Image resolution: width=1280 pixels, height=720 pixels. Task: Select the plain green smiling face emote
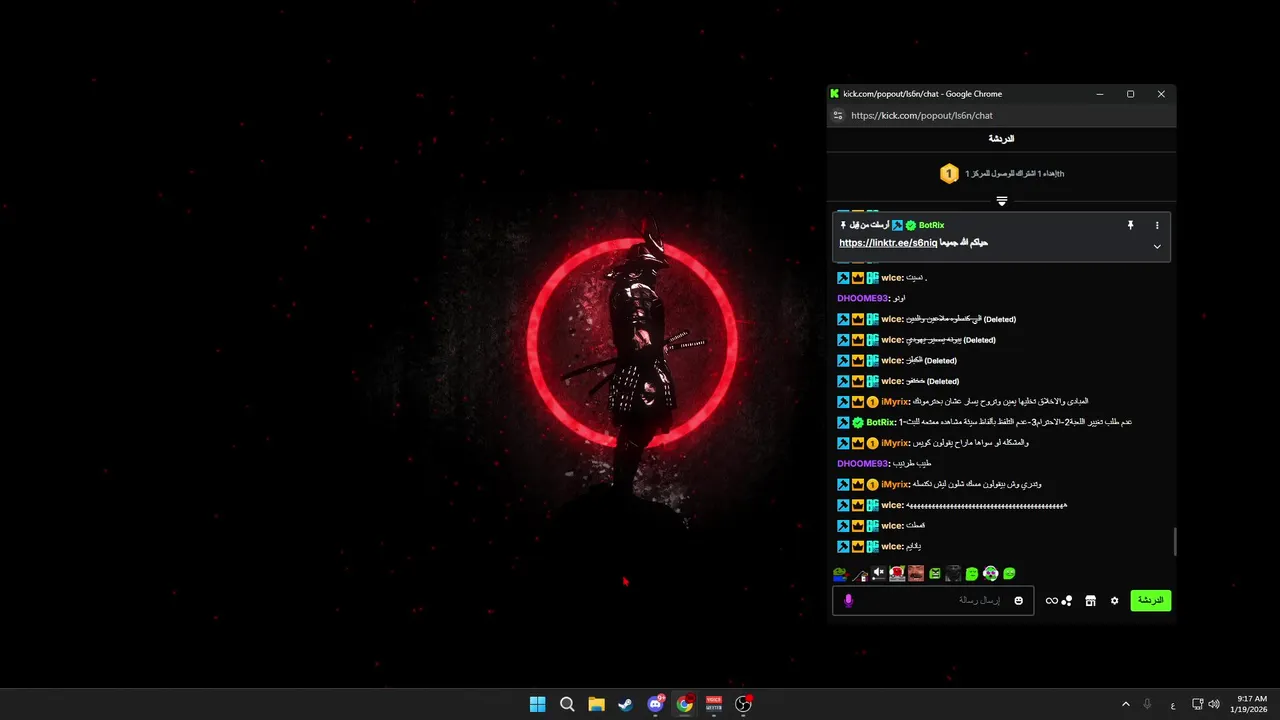pos(972,574)
